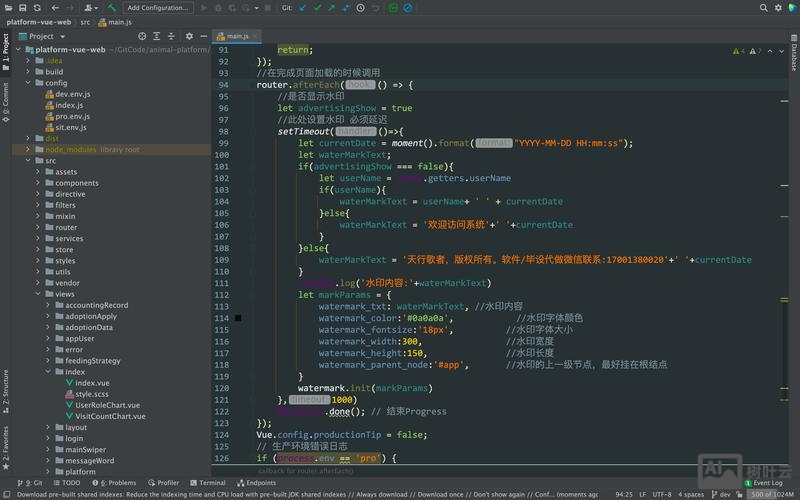Screen dimensions: 800x500
Task: Collapse the config folder in tree
Action: (27, 83)
